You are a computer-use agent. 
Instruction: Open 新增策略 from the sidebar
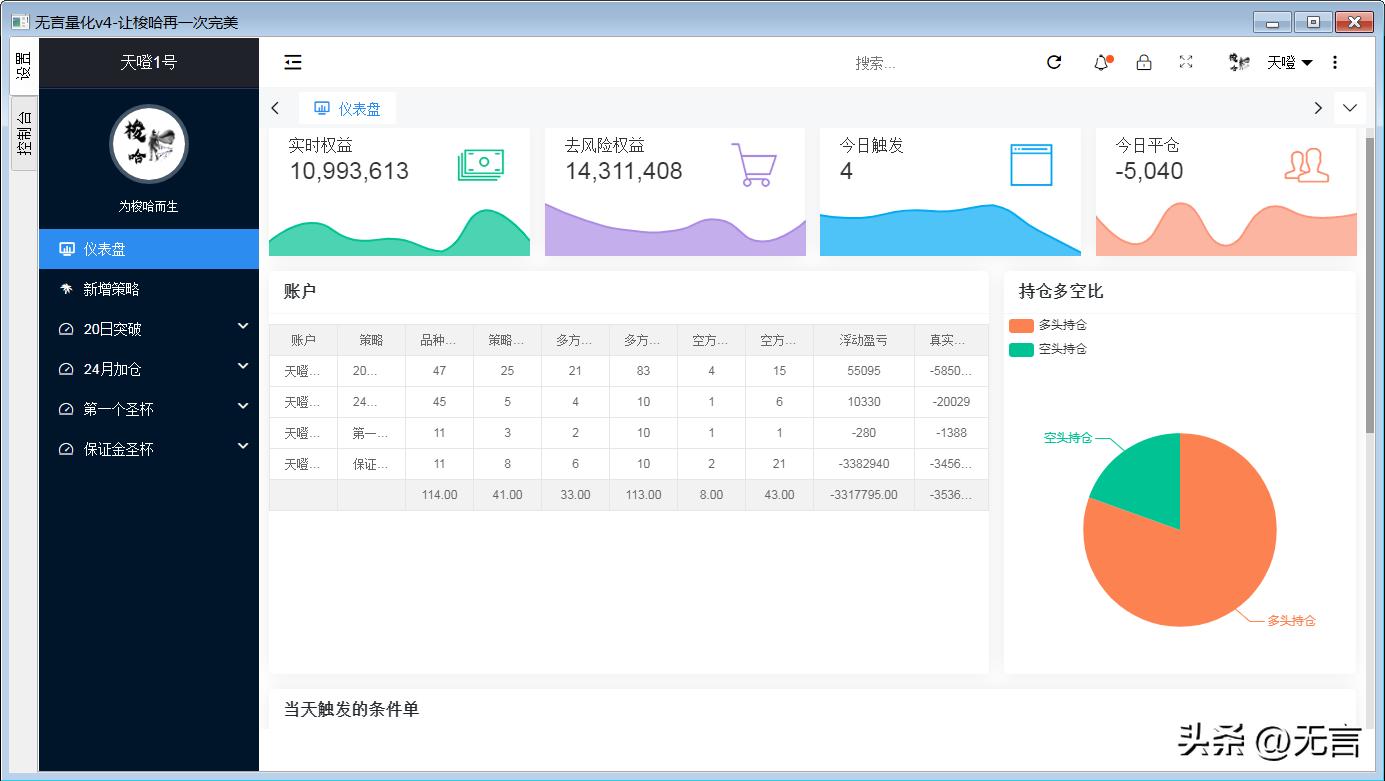pos(112,289)
